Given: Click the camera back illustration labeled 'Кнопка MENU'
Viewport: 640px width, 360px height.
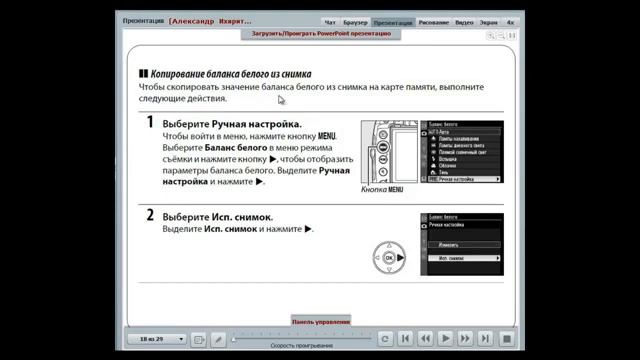Looking at the screenshot, I should pos(389,152).
